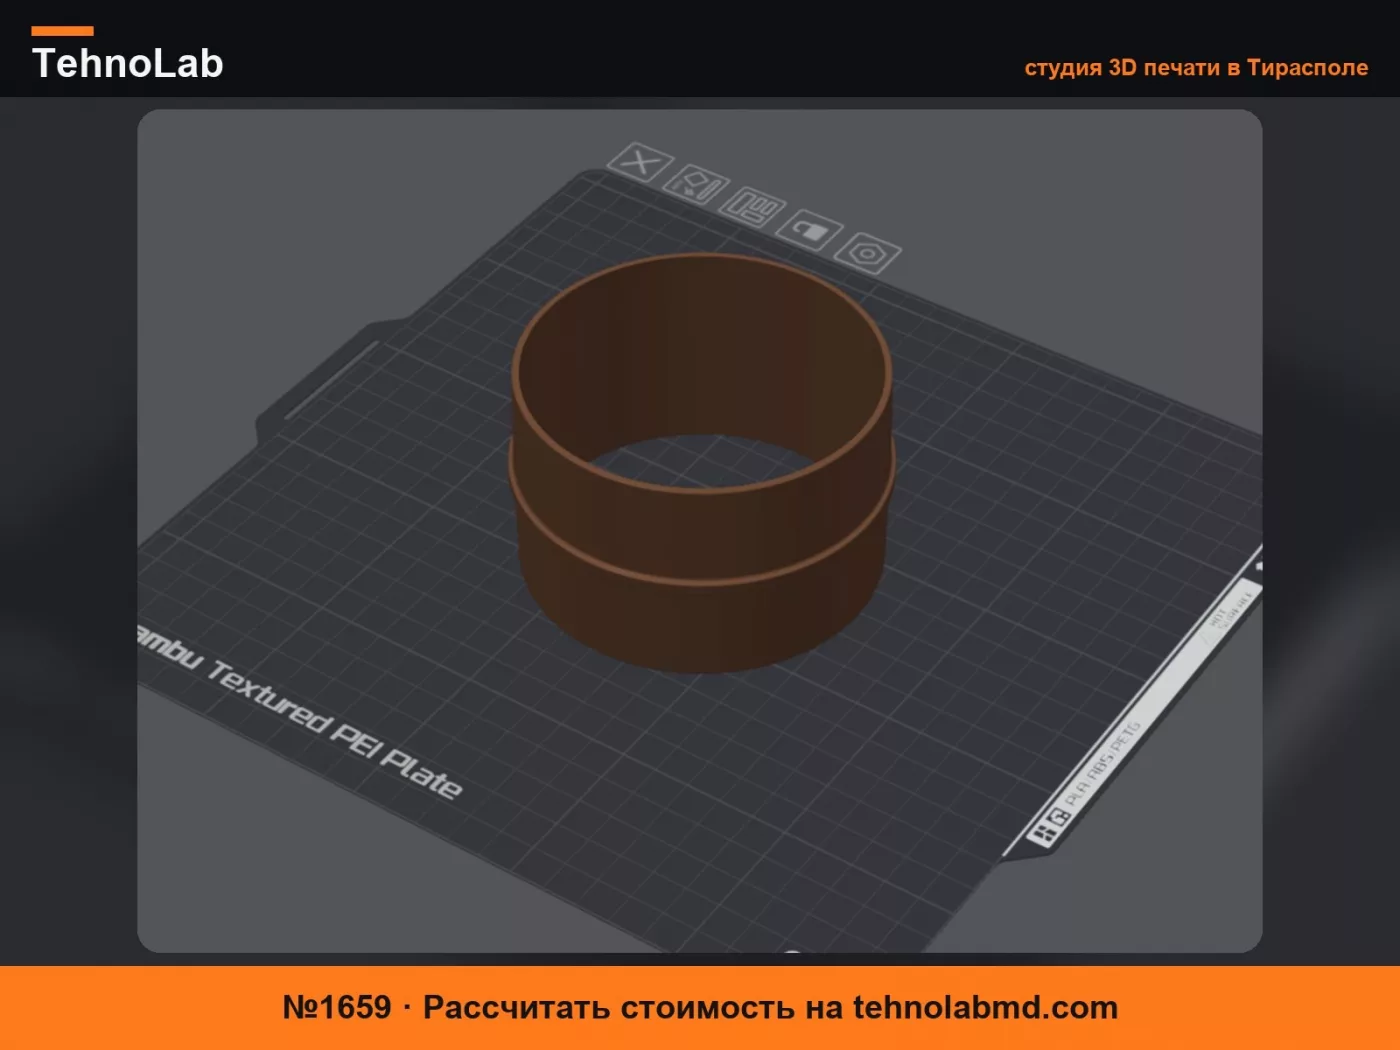The width and height of the screenshot is (1400, 1050).
Task: Click the arrange objects plate icon
Action: 755,207
